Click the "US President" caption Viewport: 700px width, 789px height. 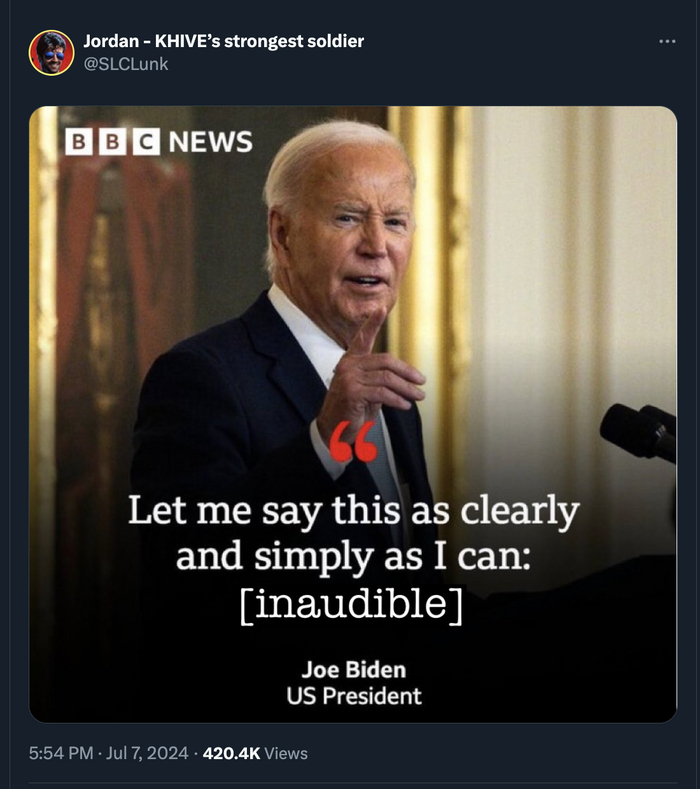353,696
